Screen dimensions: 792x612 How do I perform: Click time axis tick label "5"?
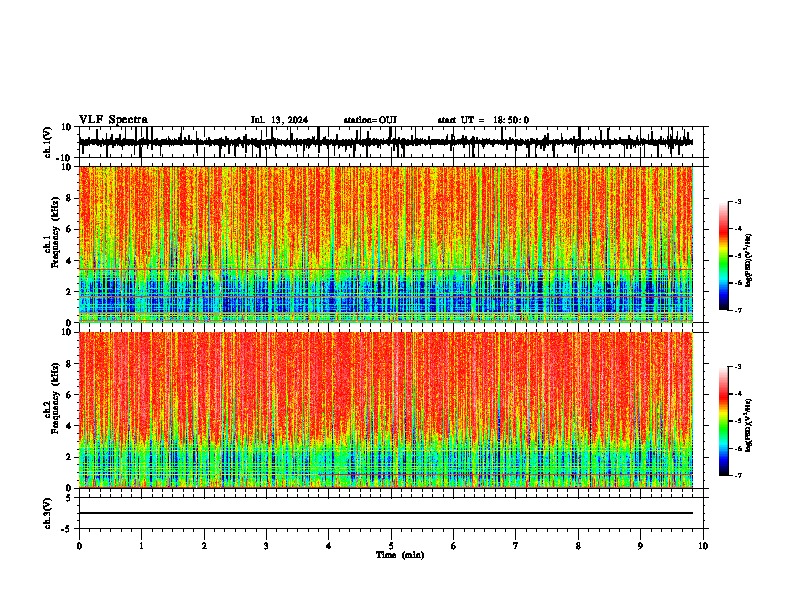[x=391, y=546]
